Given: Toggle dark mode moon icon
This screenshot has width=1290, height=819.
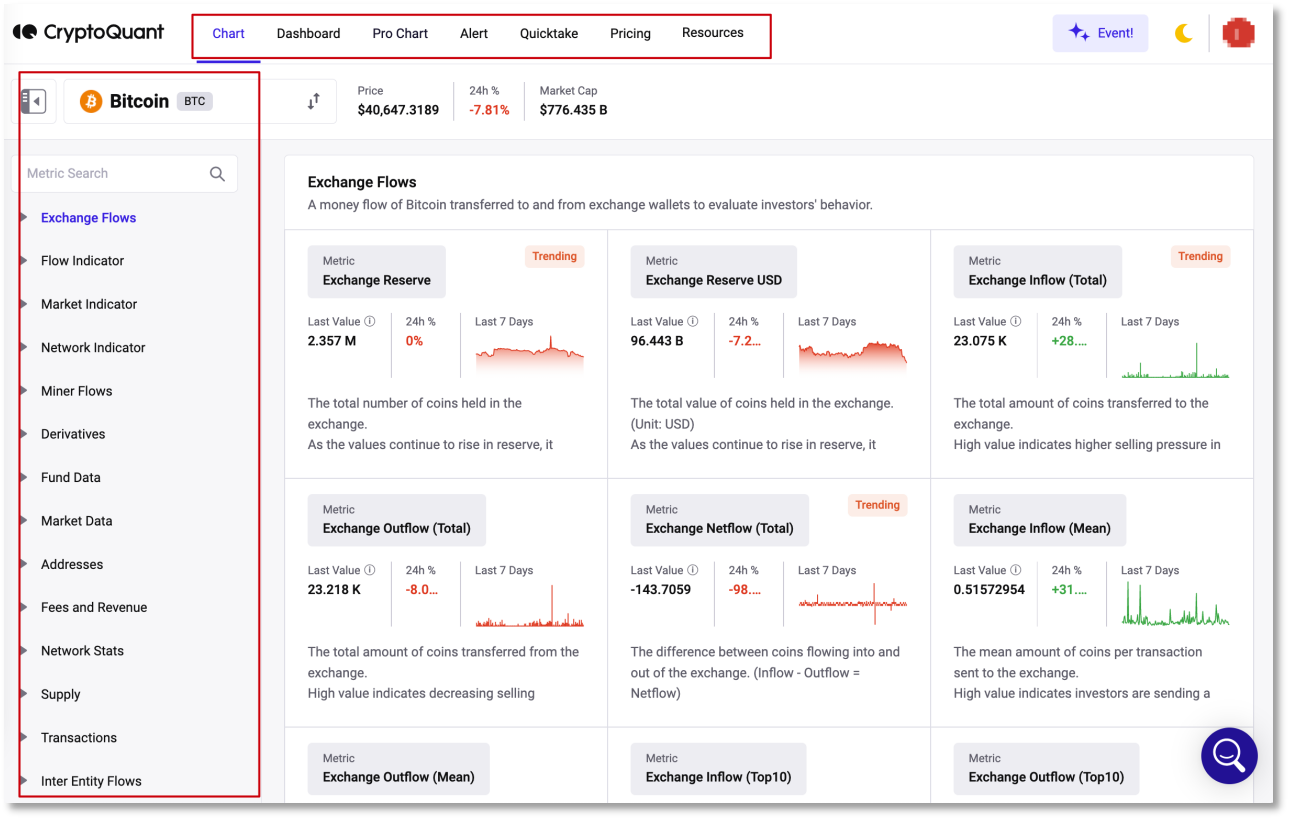Looking at the screenshot, I should [x=1184, y=33].
